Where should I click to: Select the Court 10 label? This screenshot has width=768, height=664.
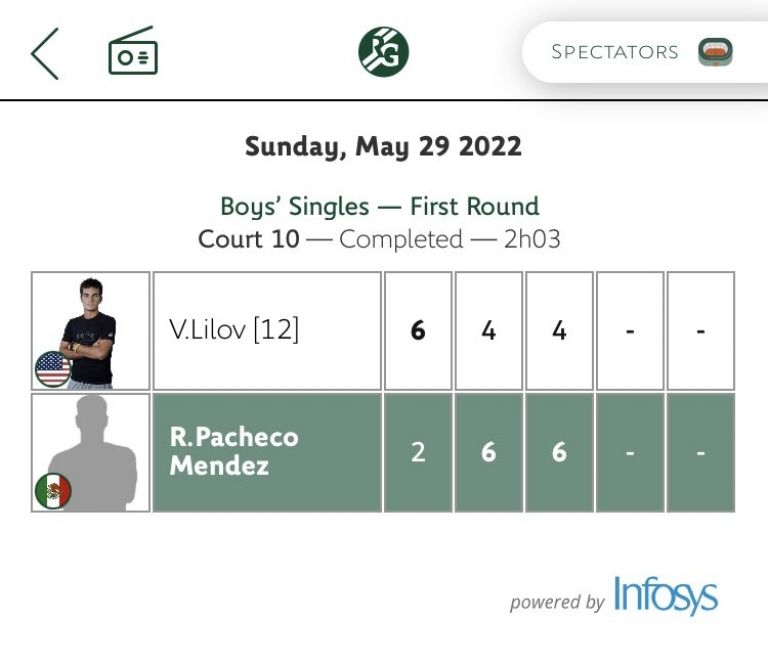[x=248, y=239]
